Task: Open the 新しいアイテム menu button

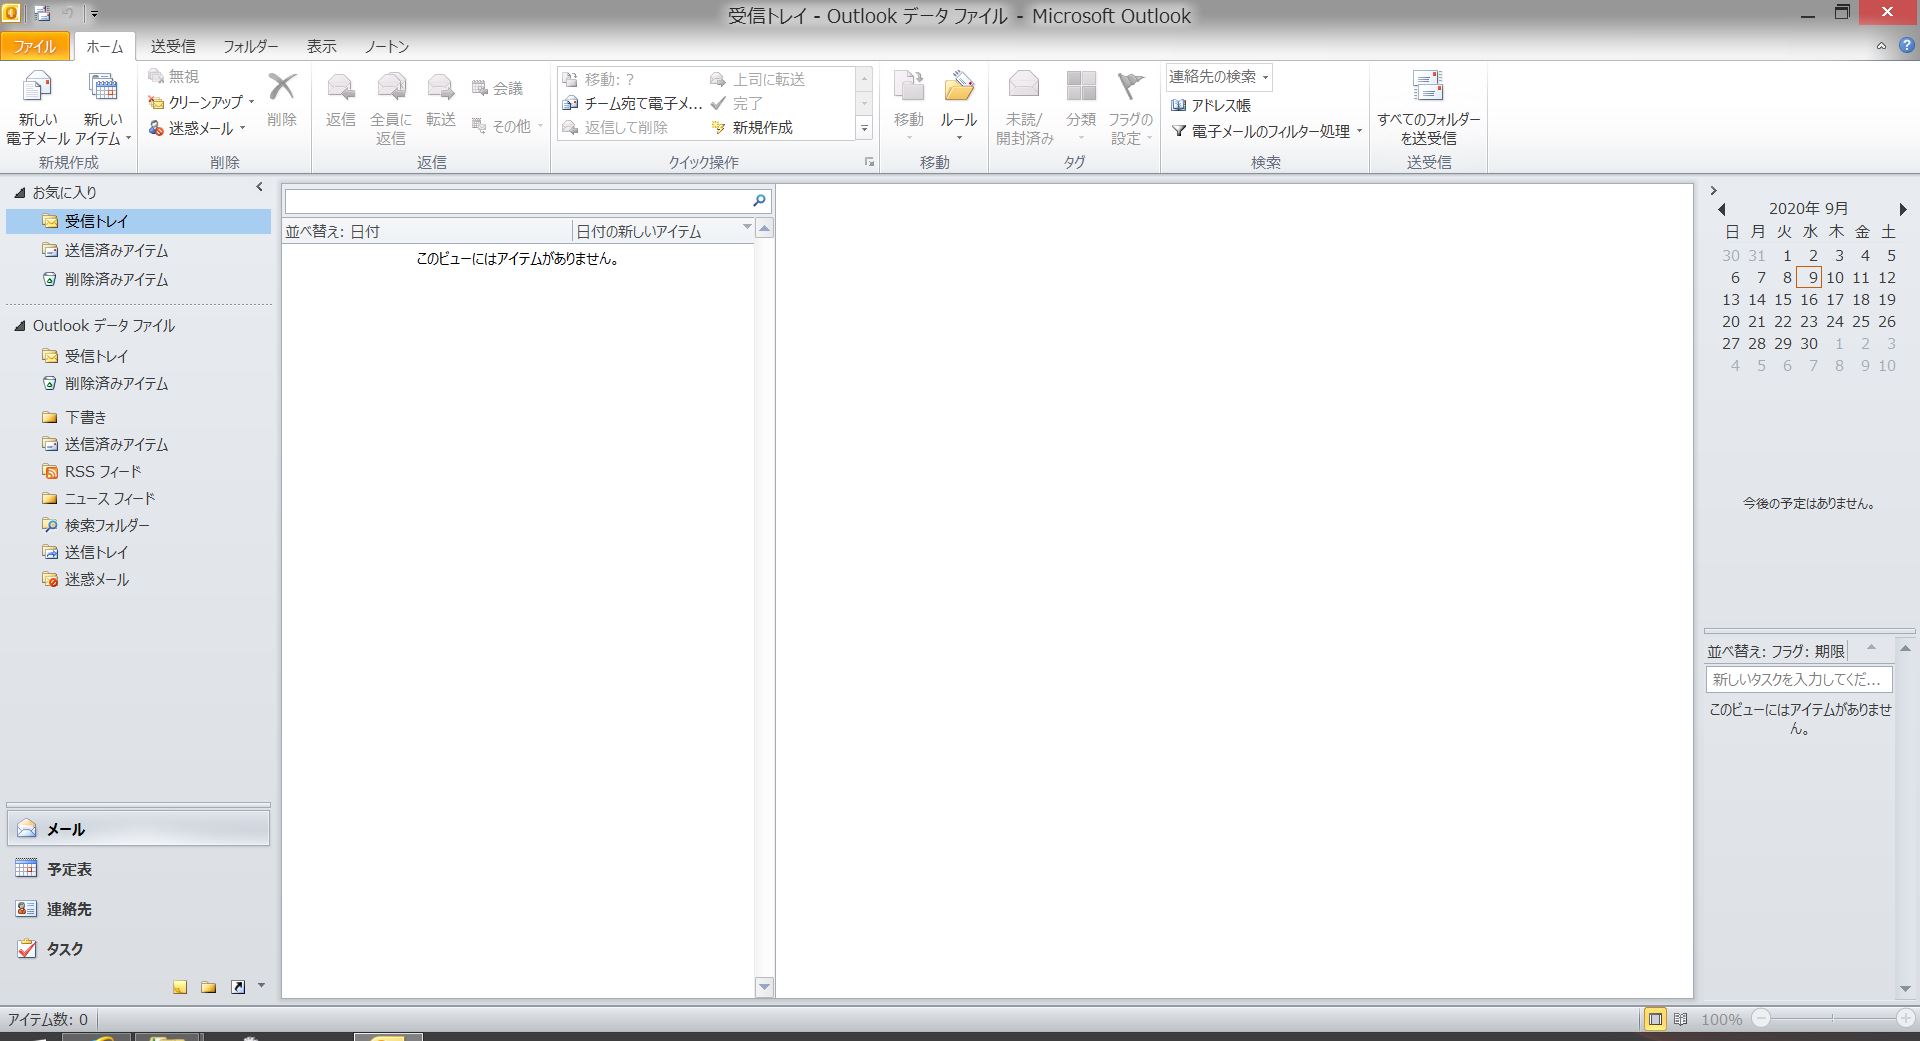Action: 103,108
